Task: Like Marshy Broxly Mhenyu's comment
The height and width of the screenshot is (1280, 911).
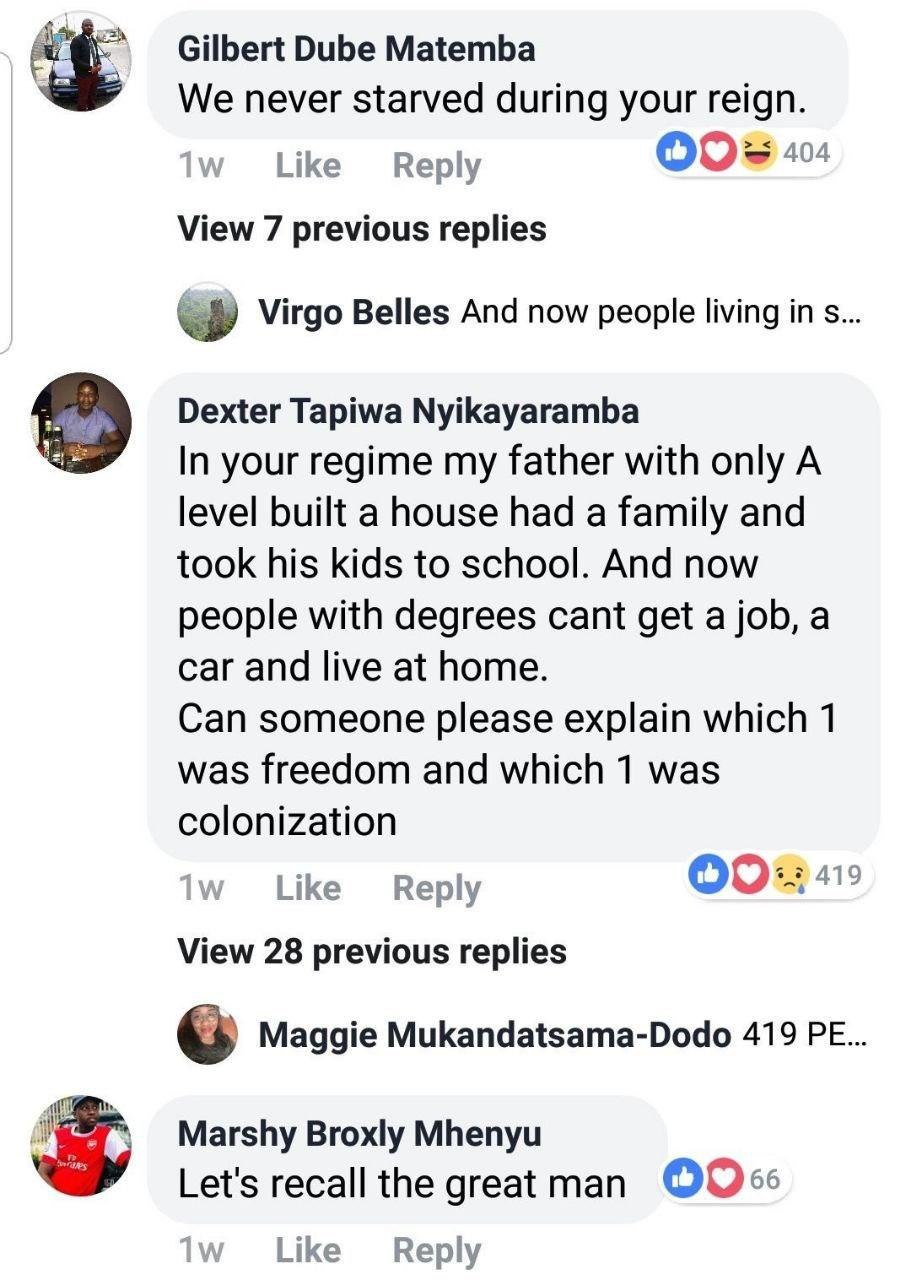Action: tap(308, 1250)
